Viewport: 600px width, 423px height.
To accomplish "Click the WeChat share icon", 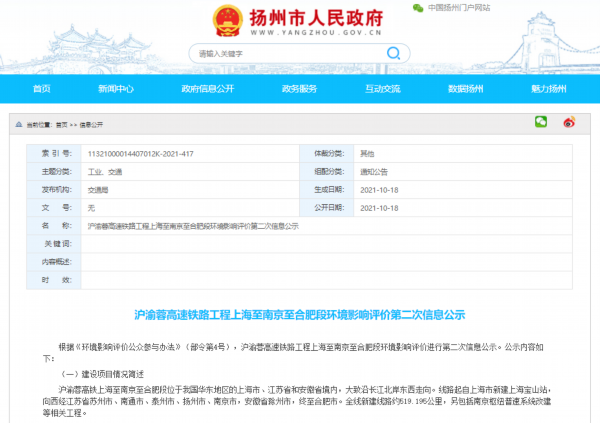I will [x=541, y=122].
